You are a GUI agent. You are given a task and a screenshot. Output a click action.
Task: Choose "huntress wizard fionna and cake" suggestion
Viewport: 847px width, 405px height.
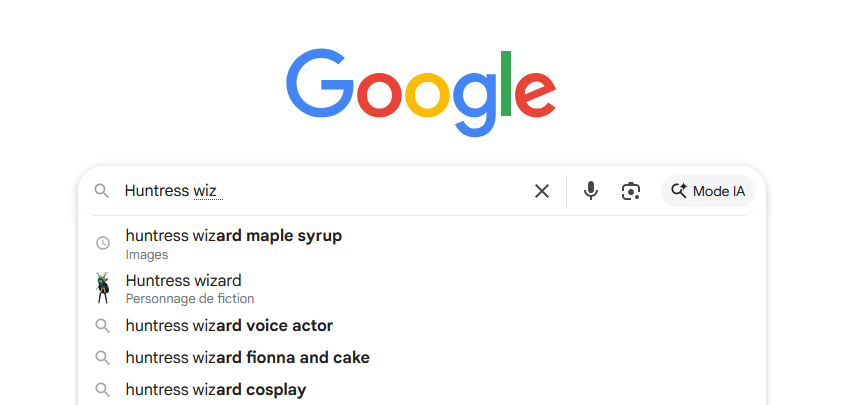[247, 357]
